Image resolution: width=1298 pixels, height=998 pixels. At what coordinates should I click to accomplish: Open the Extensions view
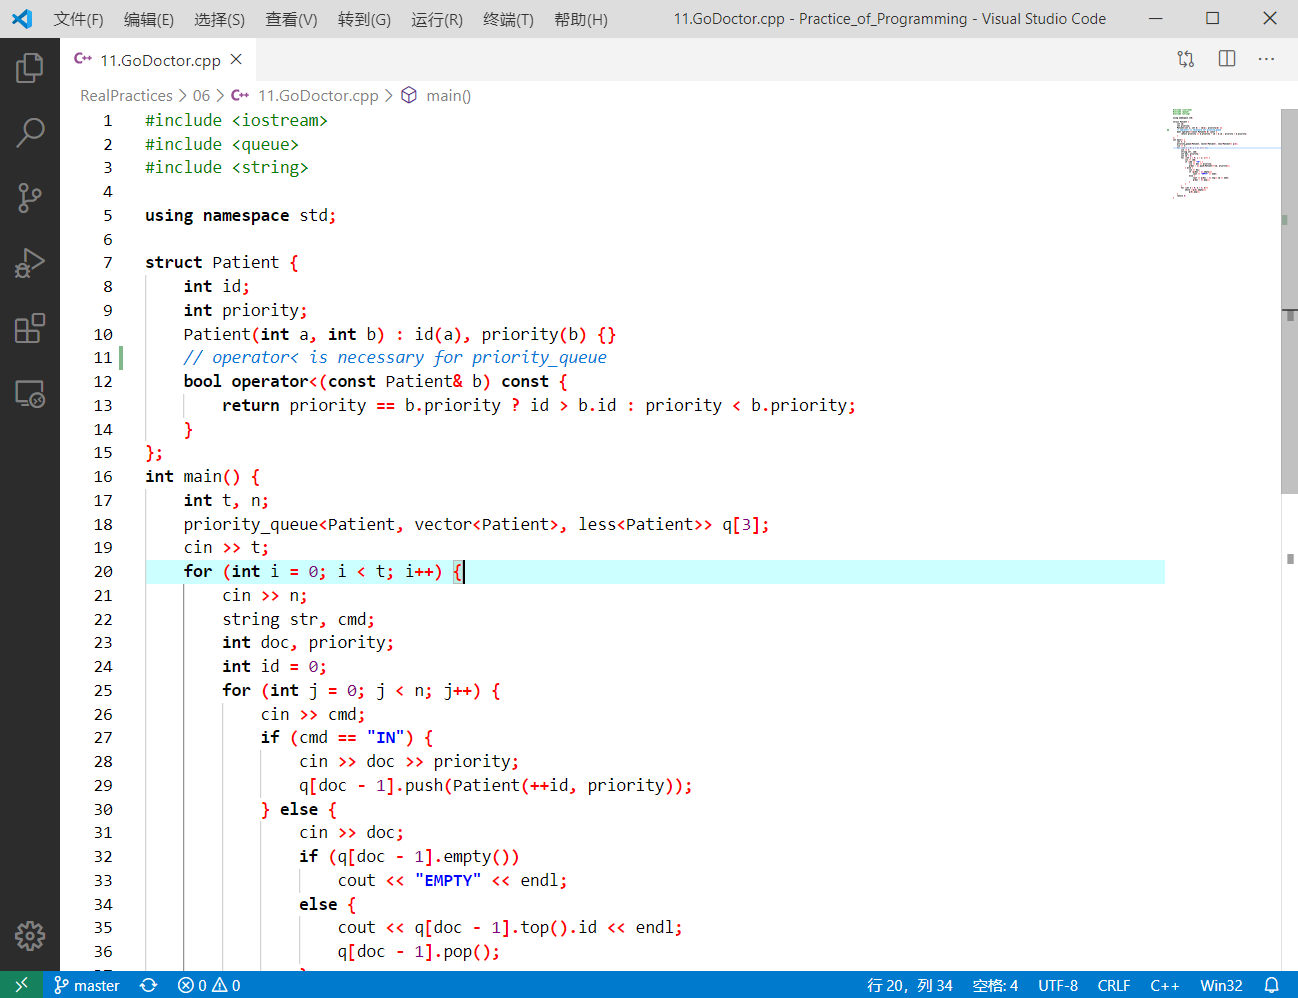coord(29,329)
